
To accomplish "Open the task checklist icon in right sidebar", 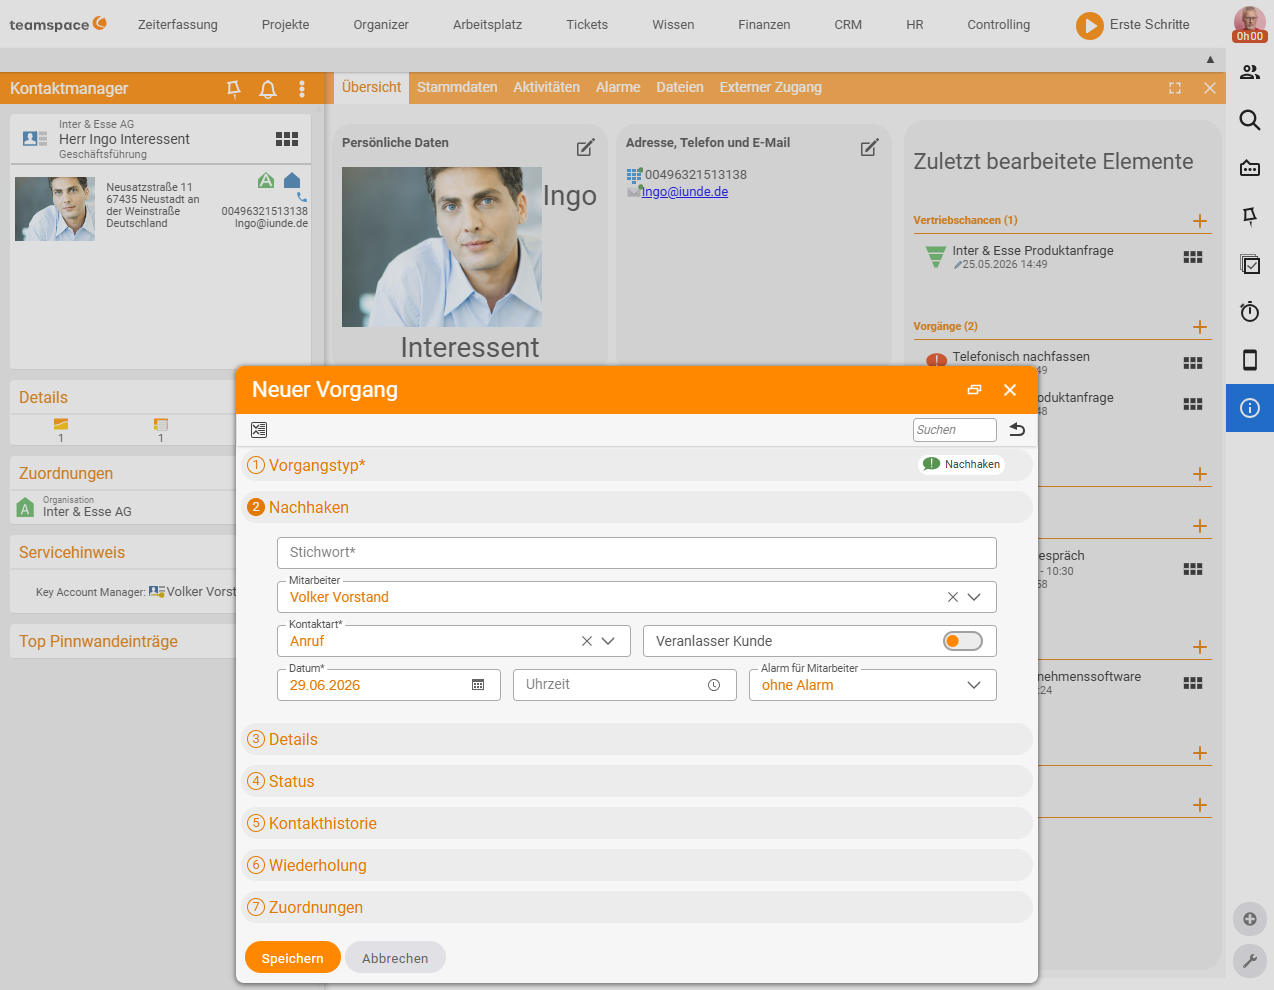I will click(x=1250, y=264).
